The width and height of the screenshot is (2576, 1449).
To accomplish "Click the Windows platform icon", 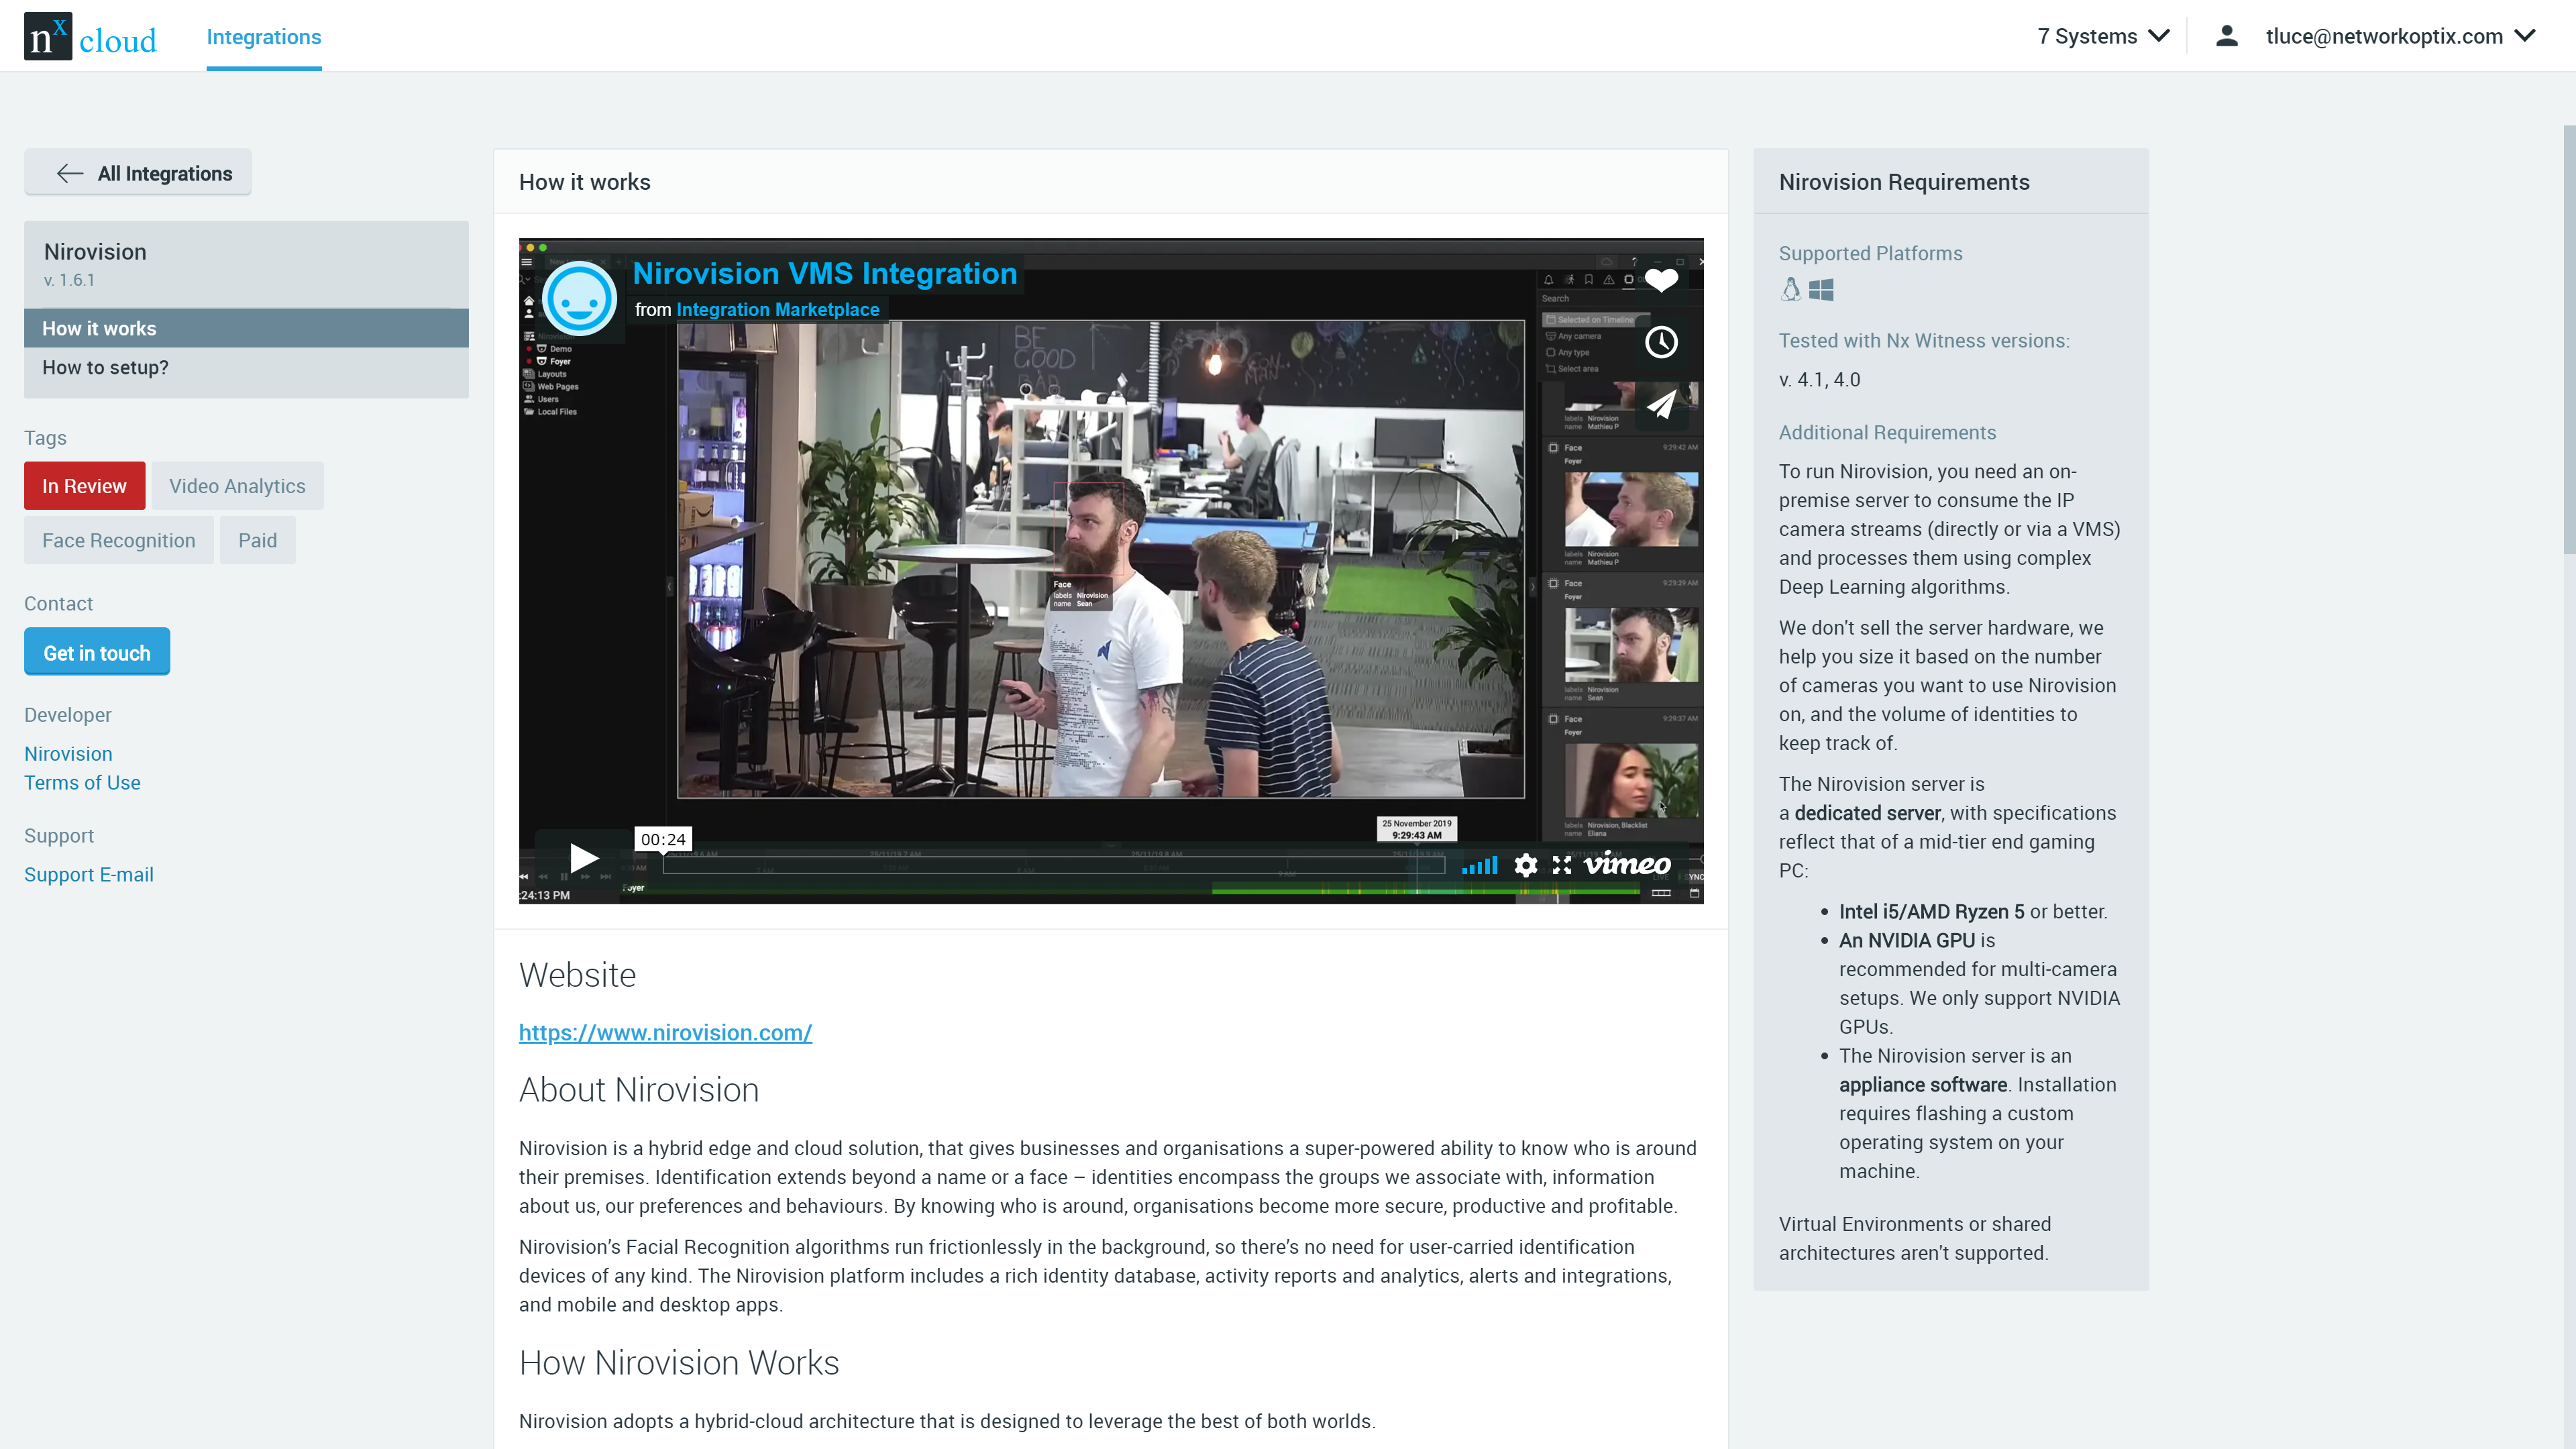I will click(1821, 290).
